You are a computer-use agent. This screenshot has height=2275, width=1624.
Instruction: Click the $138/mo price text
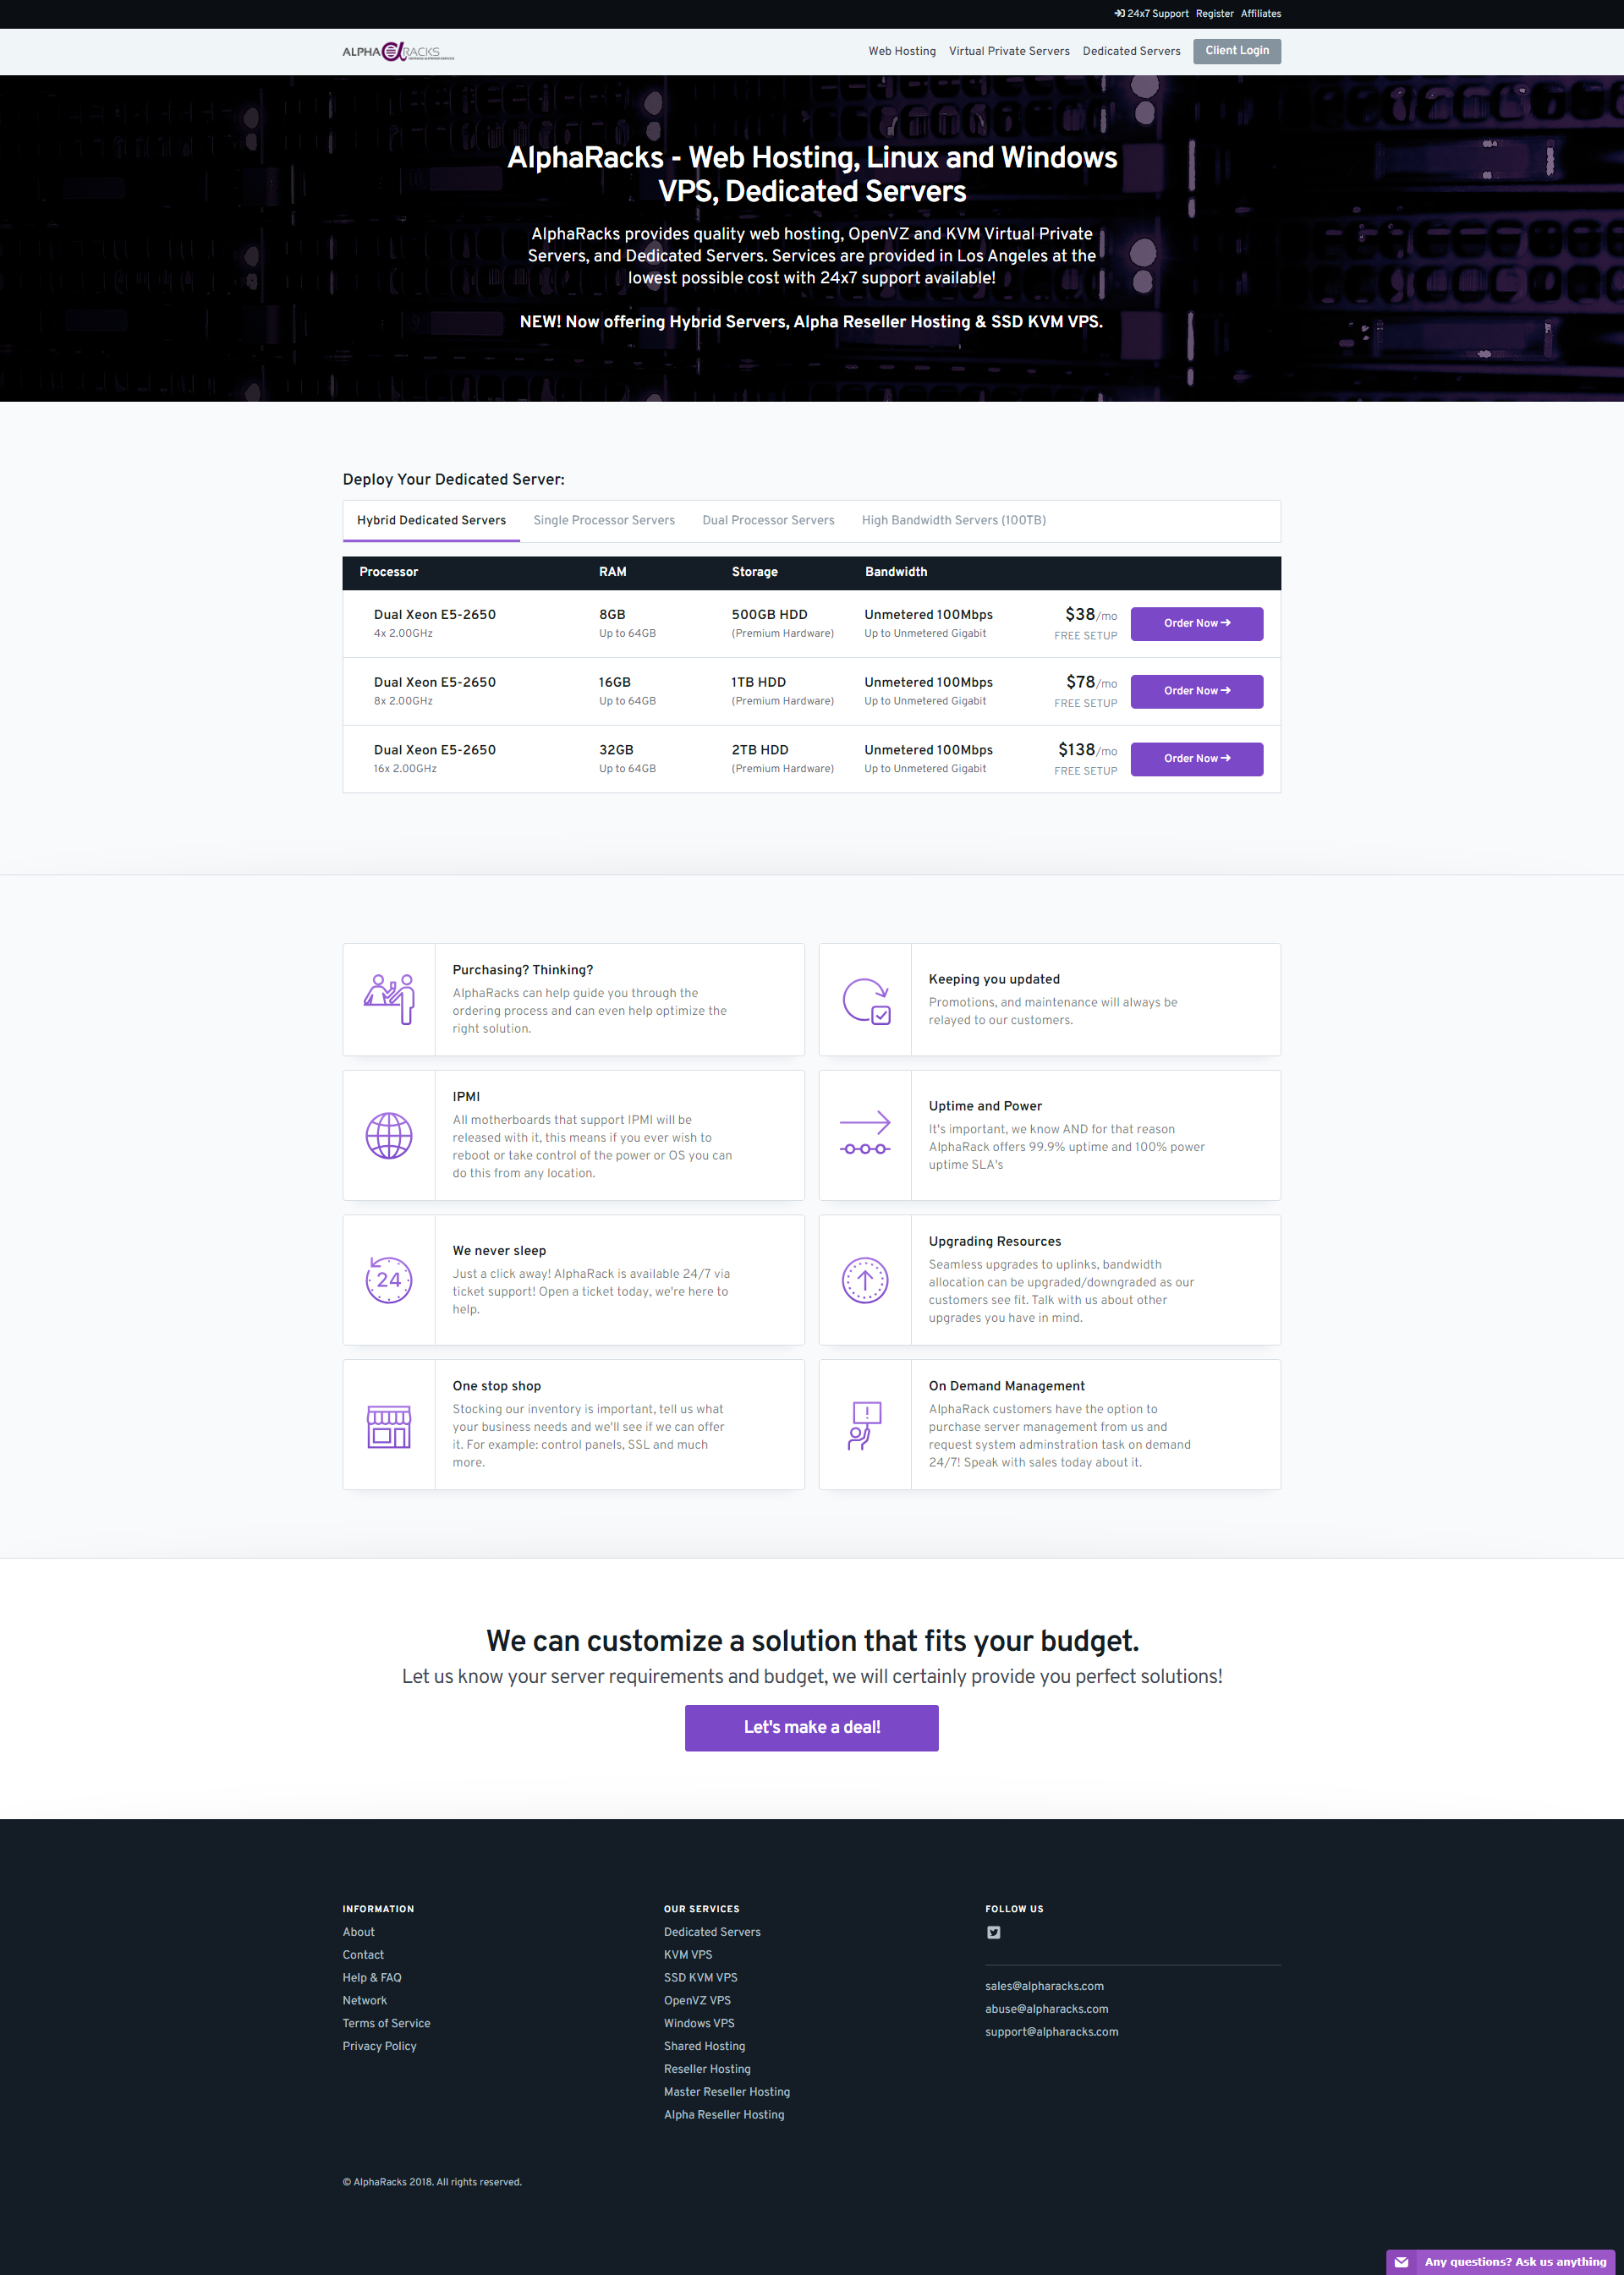[x=1088, y=750]
